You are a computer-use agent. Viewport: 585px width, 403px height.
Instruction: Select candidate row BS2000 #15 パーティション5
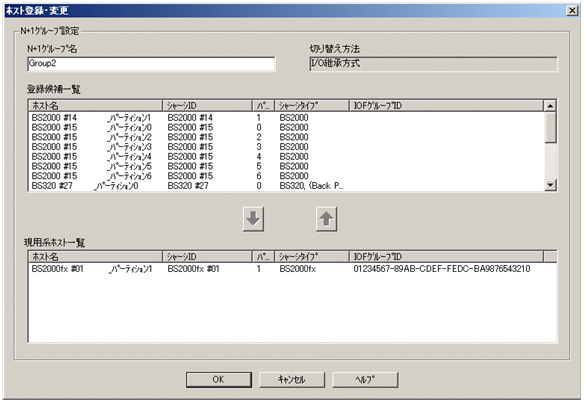point(287,166)
